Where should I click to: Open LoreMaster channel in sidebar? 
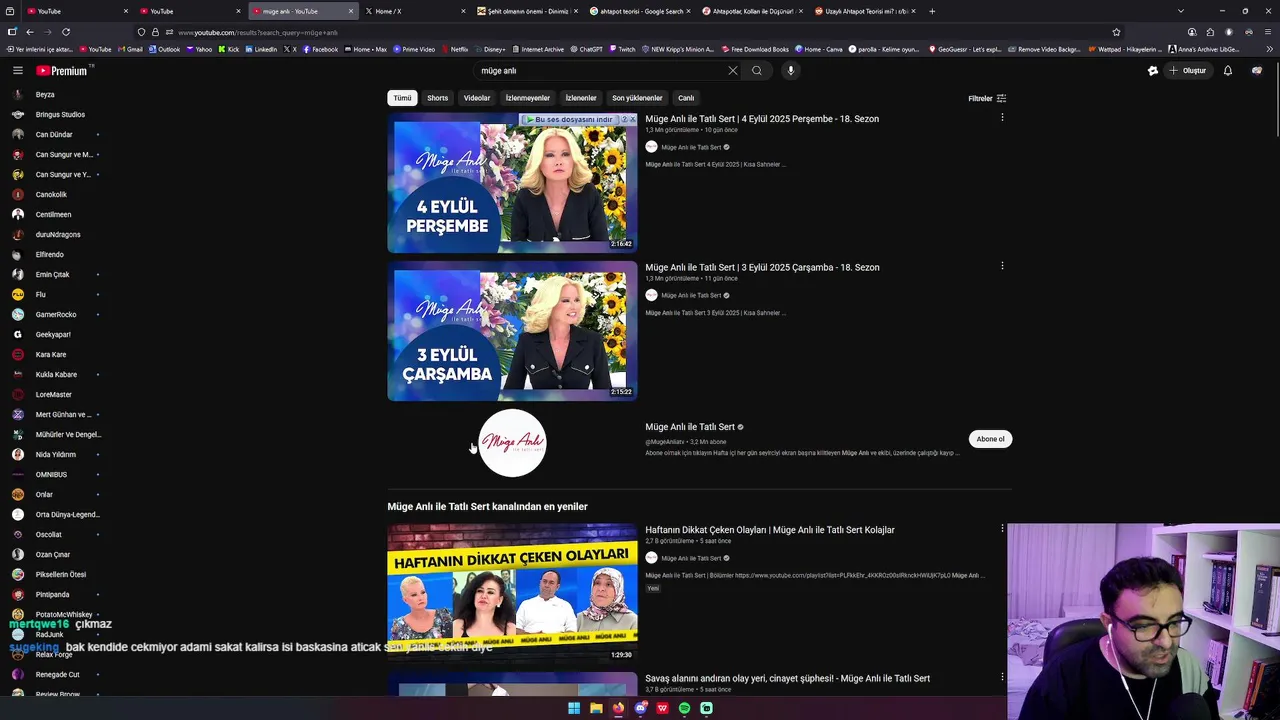coord(55,394)
